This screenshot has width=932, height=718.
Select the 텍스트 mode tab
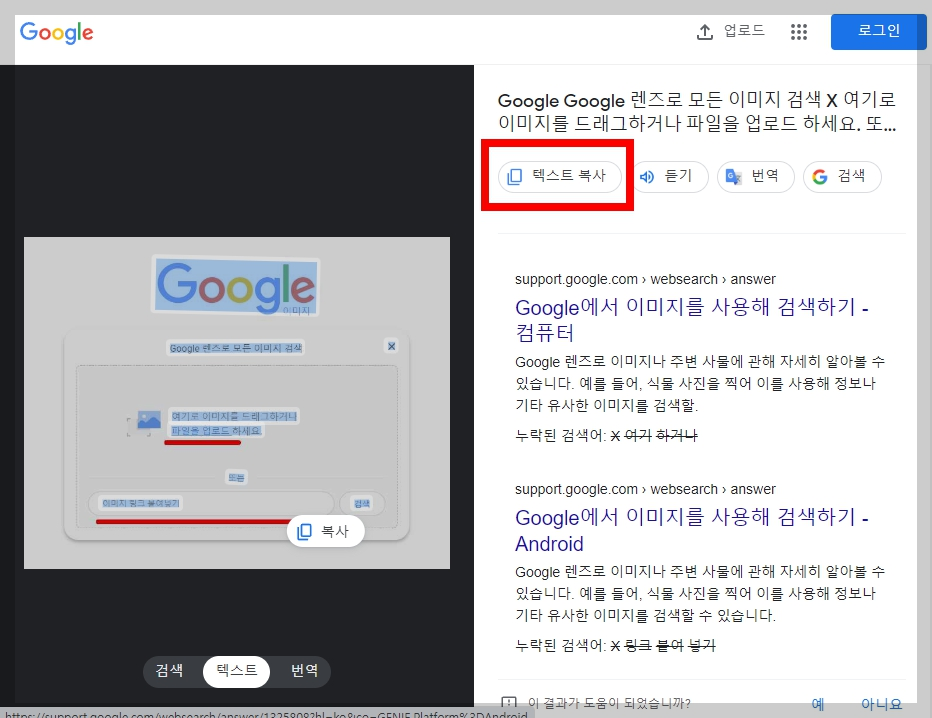tap(237, 671)
